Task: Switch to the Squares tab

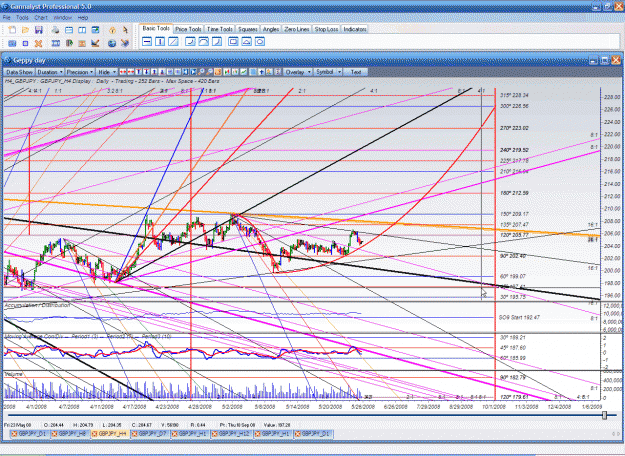Action: pos(248,29)
